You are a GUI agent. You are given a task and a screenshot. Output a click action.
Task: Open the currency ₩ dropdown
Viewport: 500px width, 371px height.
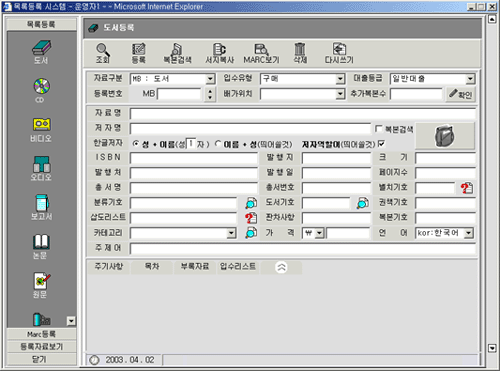[319, 233]
